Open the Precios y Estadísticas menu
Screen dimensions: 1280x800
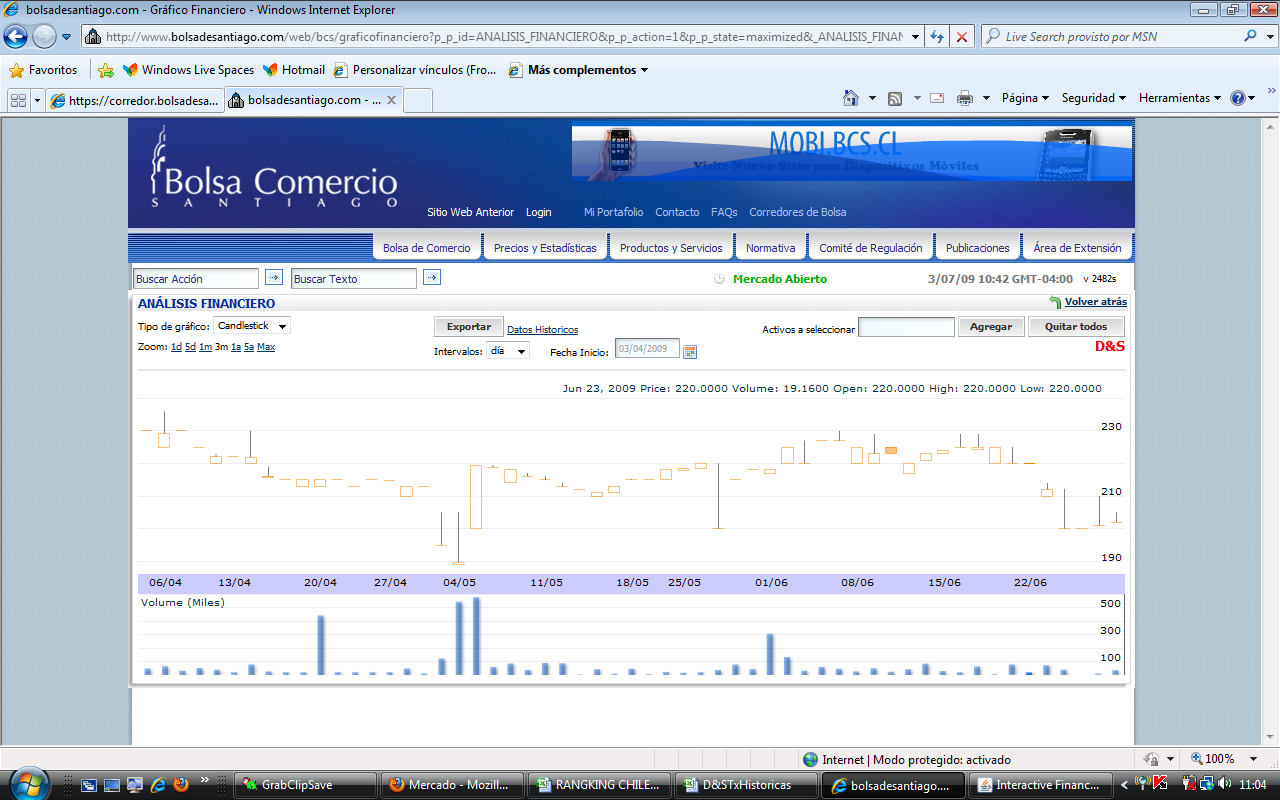(545, 248)
